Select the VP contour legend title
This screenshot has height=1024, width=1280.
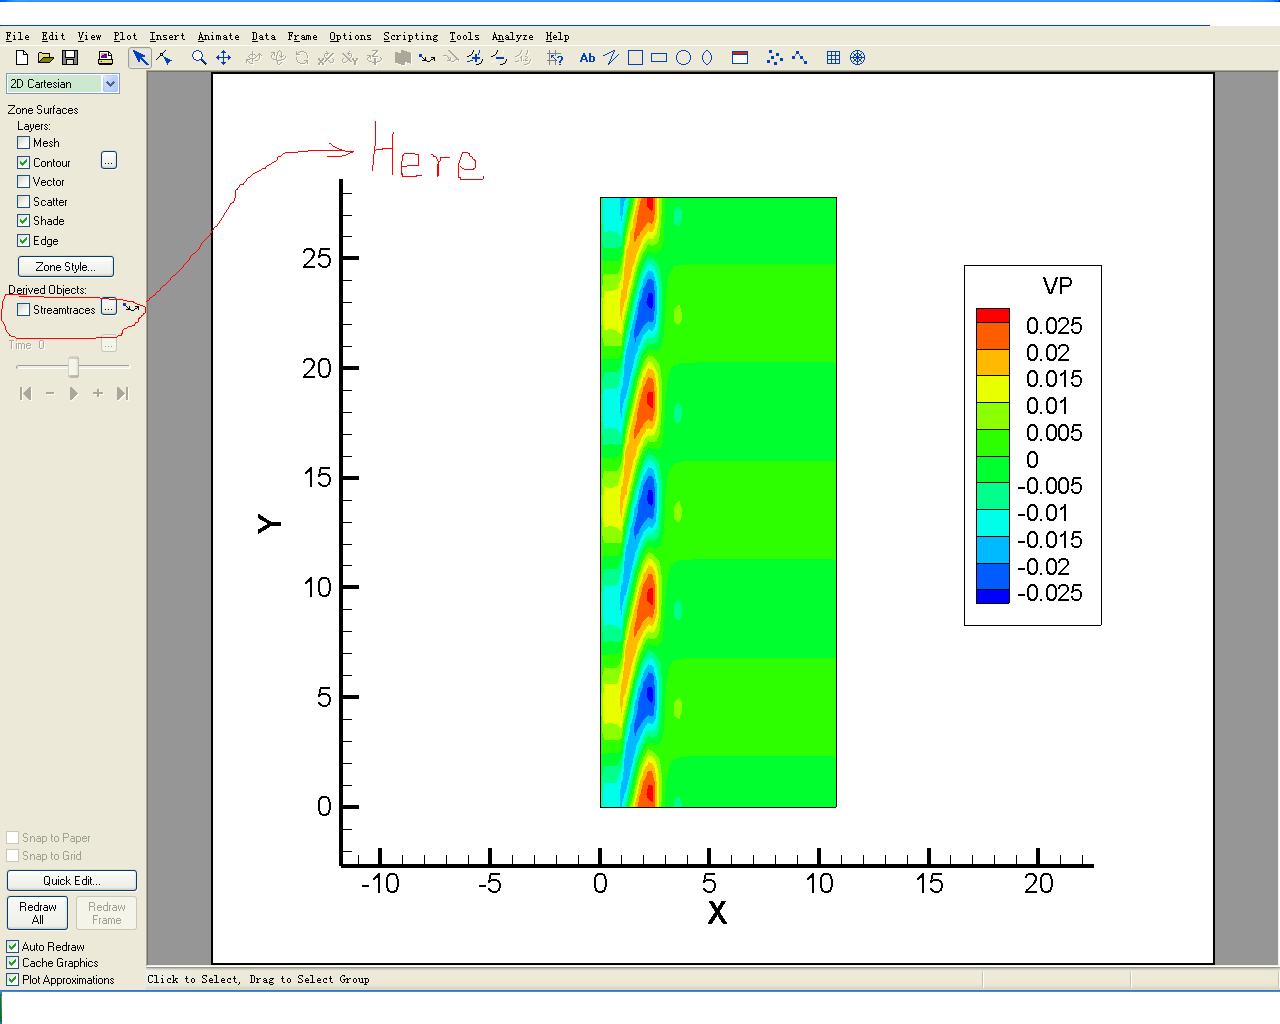pyautogui.click(x=1057, y=286)
